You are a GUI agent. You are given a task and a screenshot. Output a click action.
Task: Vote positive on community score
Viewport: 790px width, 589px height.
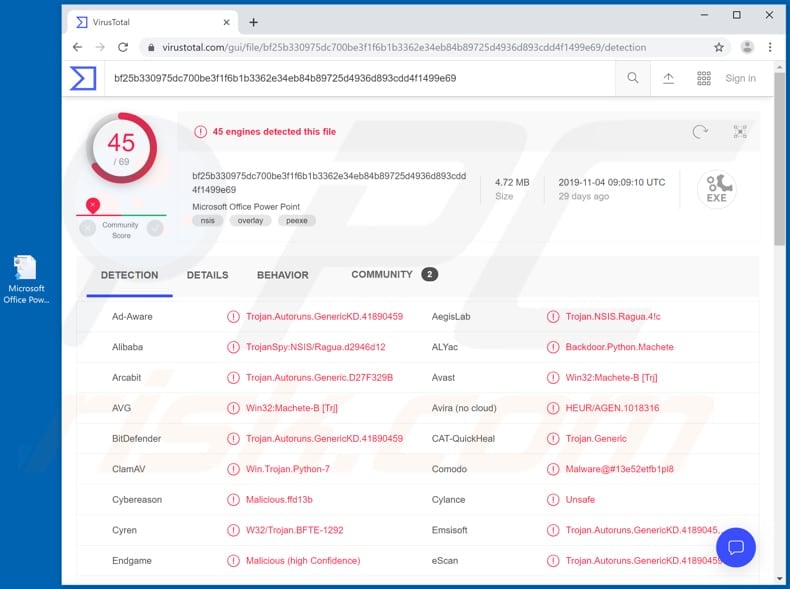(x=155, y=228)
